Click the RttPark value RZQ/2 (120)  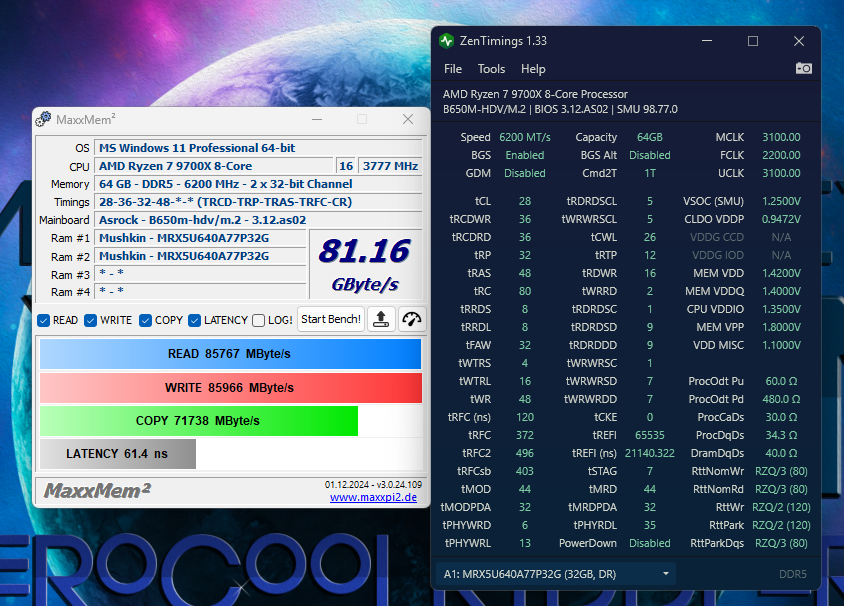tap(781, 525)
